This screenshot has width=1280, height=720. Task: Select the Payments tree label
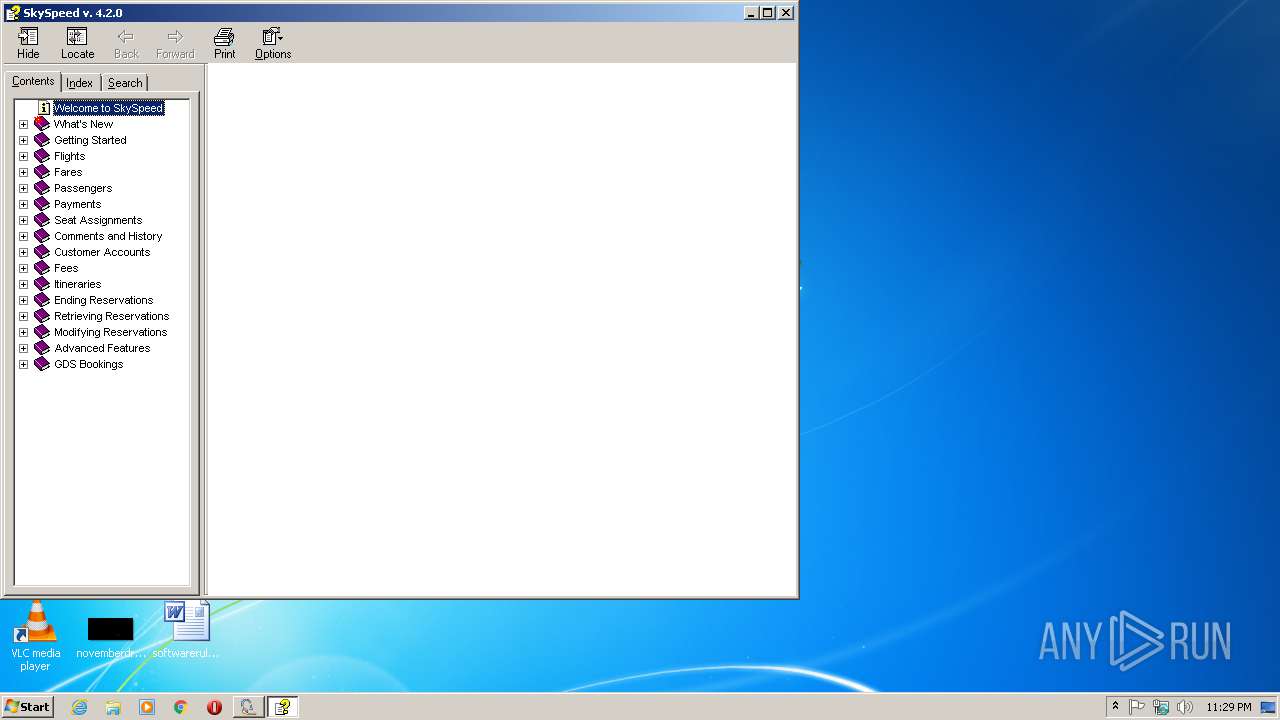(x=77, y=204)
